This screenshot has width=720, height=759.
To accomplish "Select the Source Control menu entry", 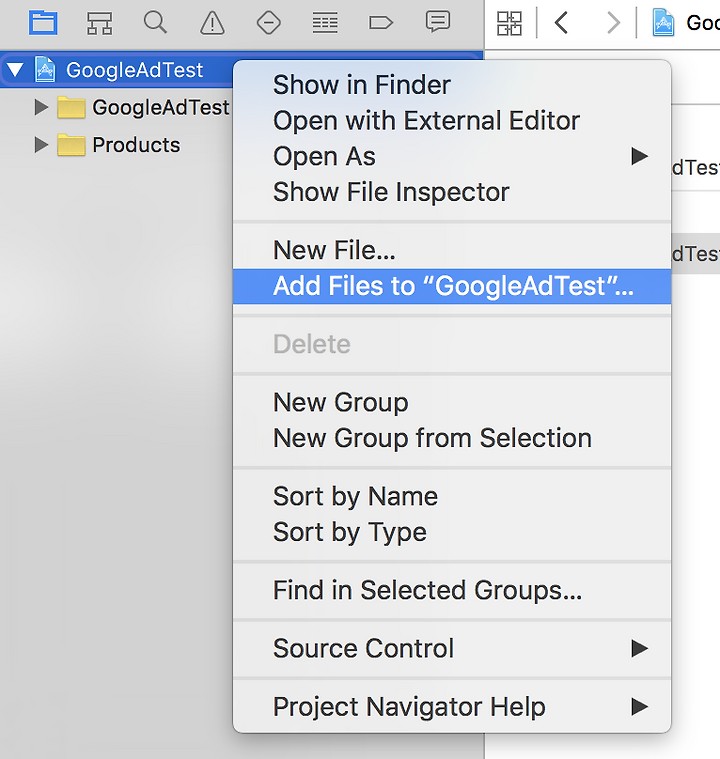I will pos(452,648).
